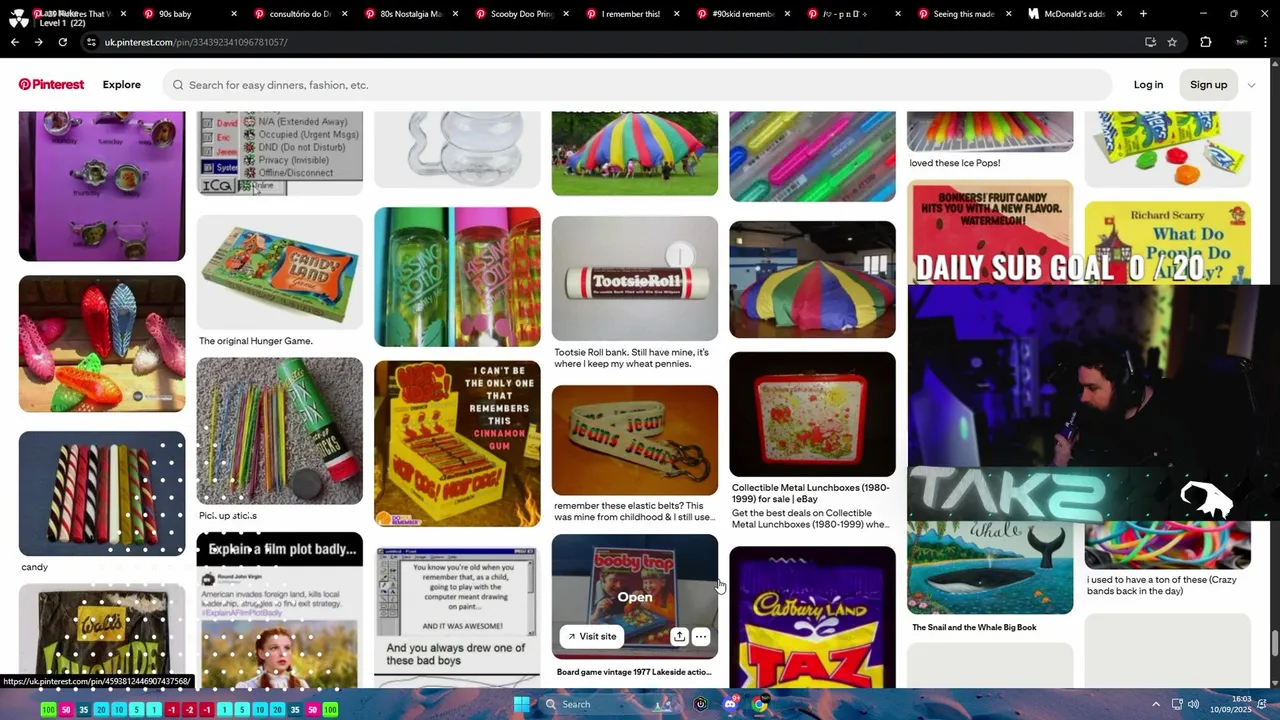Viewport: 1280px width, 720px height.
Task: Open the jelly shoes pin image
Action: [102, 343]
